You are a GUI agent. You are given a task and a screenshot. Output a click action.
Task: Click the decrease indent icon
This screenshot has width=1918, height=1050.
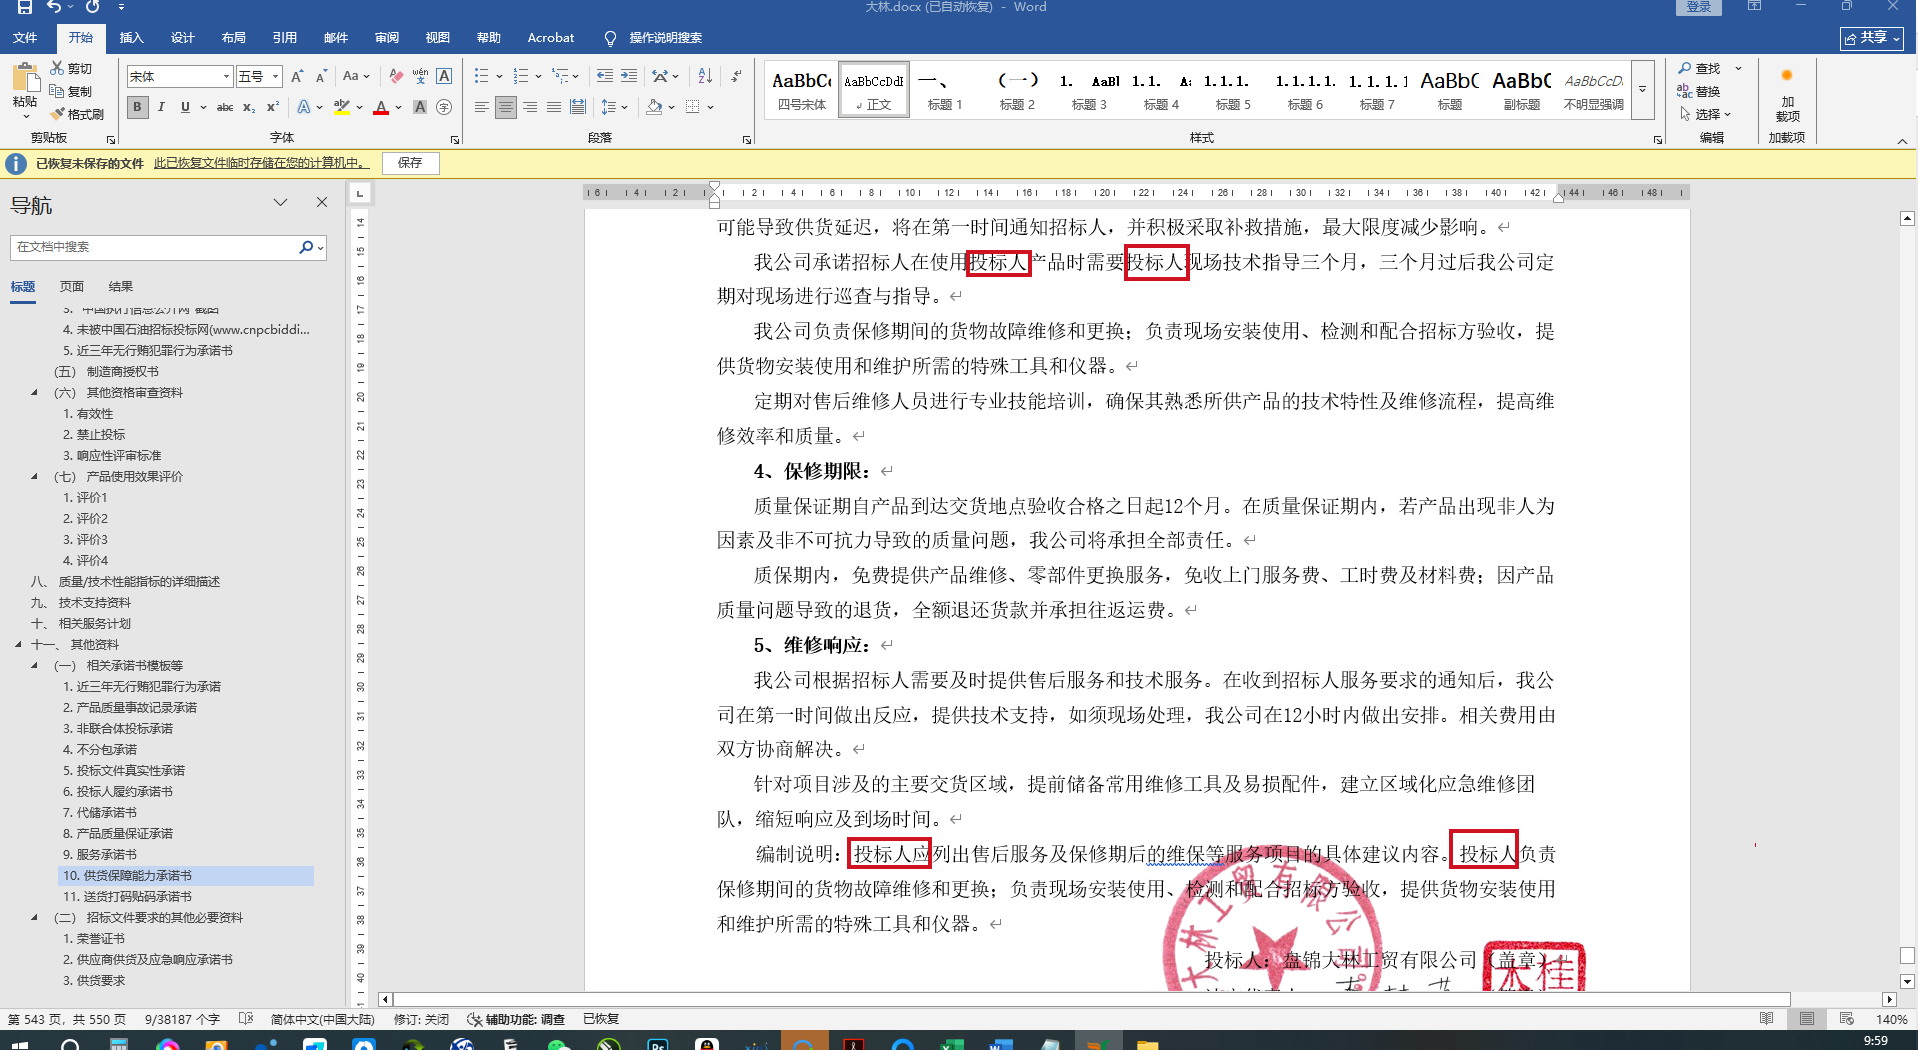coord(605,76)
